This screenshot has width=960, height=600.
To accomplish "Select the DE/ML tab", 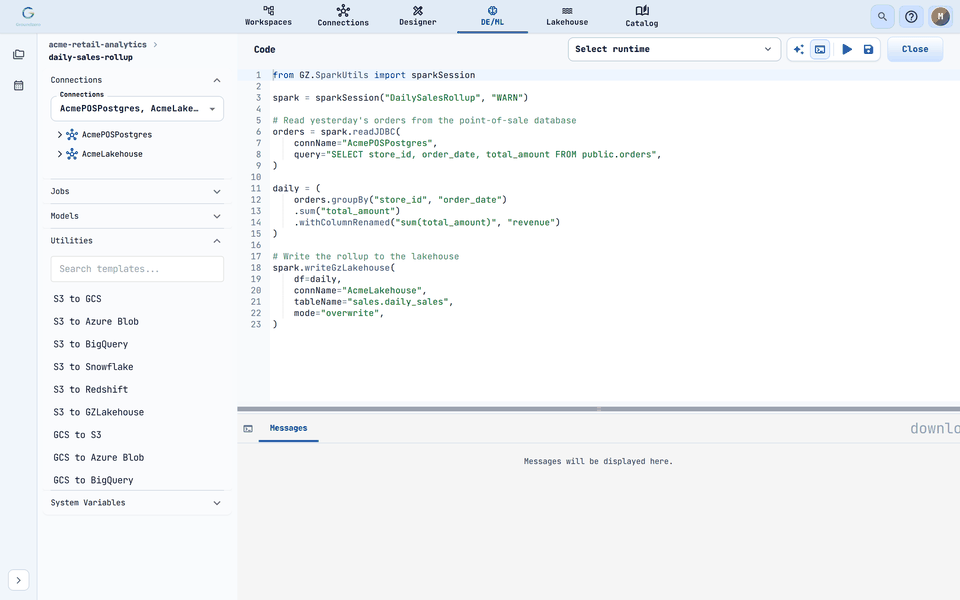I will pos(492,16).
